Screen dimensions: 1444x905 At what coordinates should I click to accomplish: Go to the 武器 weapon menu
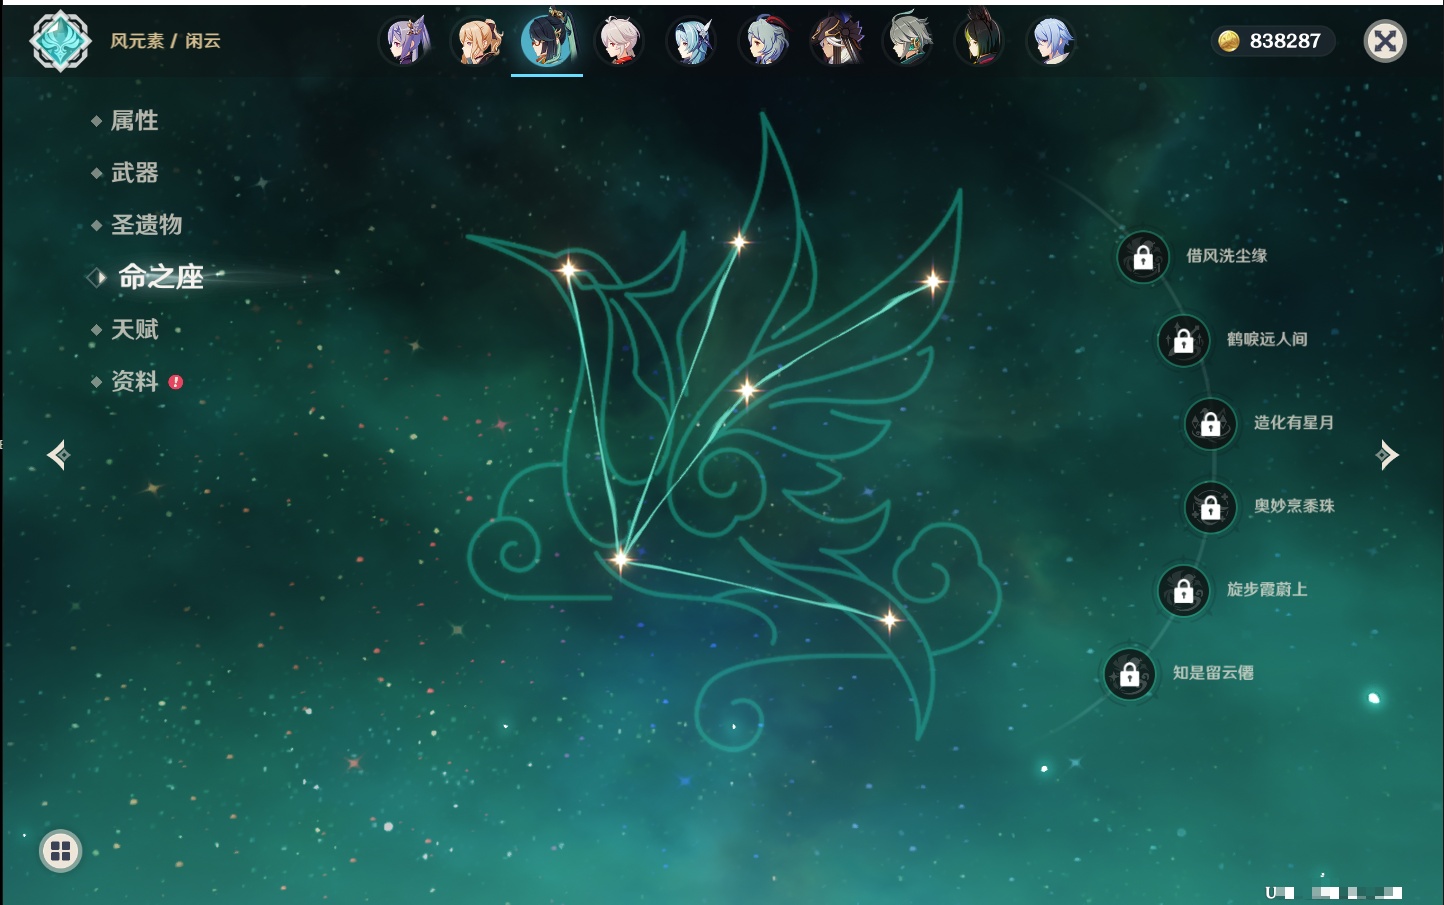click(x=134, y=173)
